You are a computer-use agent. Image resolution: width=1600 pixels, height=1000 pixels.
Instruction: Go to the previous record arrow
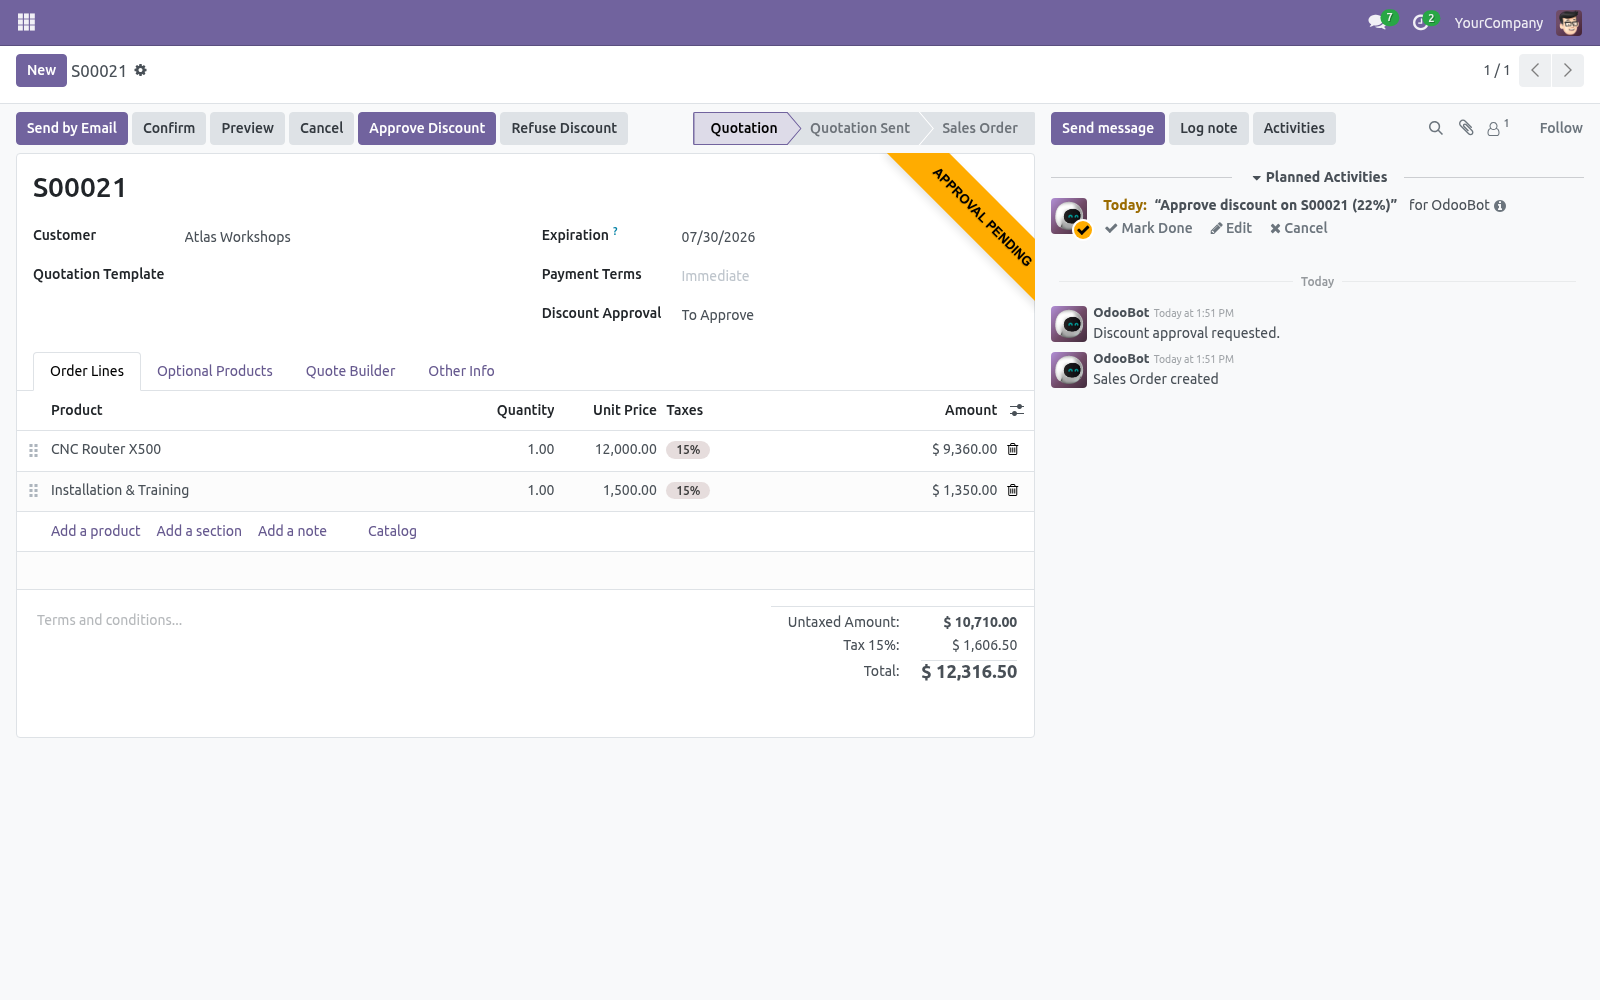(1535, 70)
